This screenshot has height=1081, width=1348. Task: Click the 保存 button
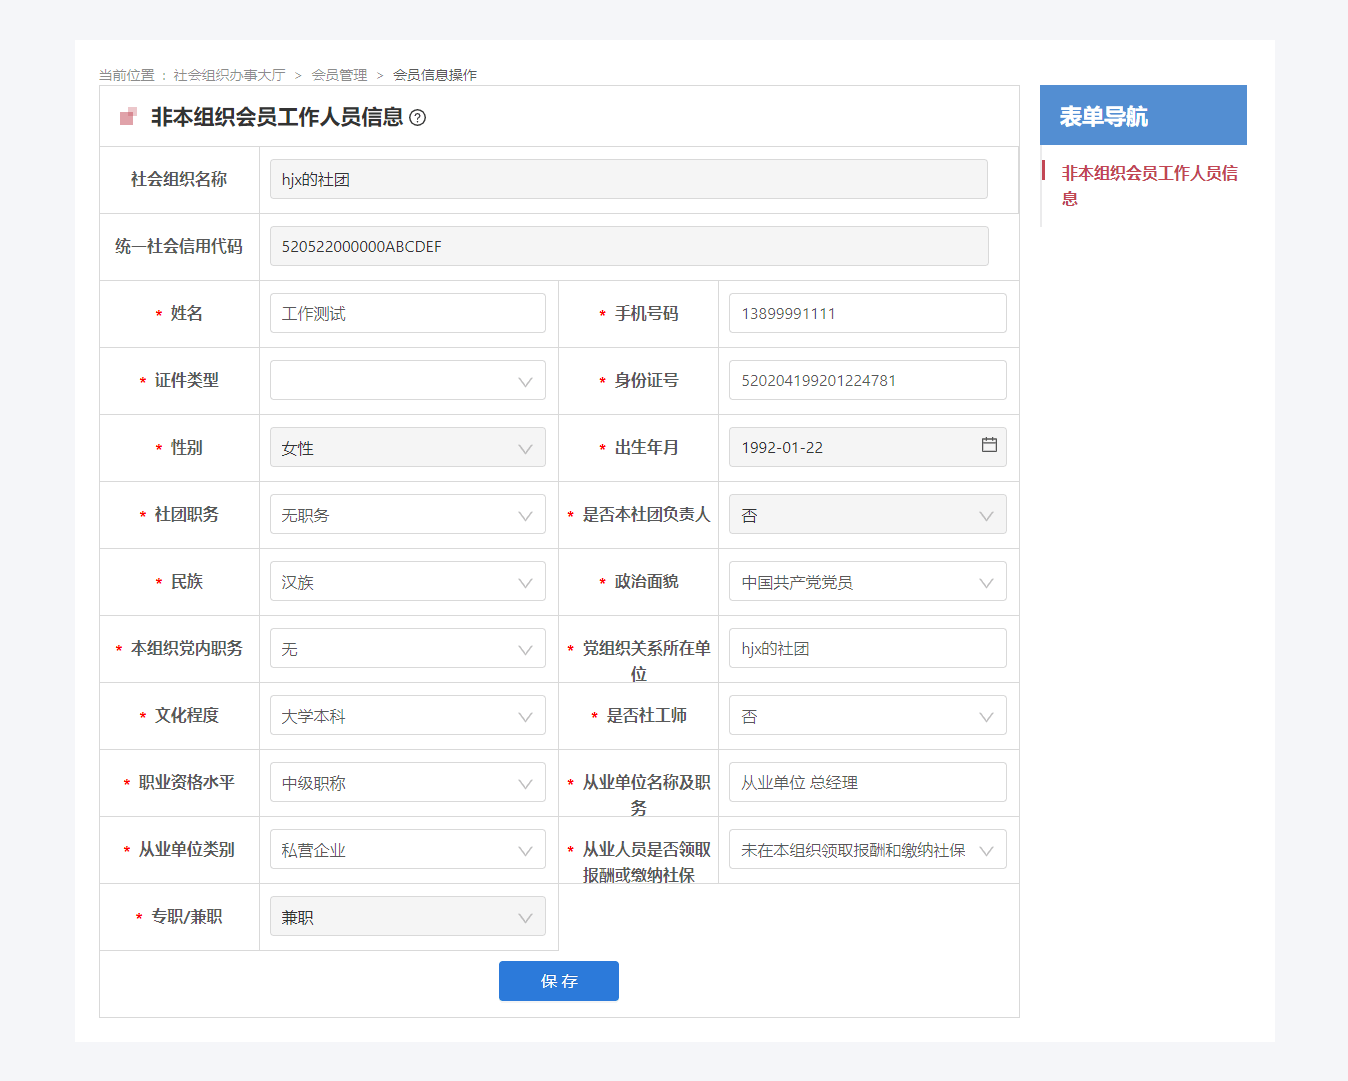tap(558, 981)
